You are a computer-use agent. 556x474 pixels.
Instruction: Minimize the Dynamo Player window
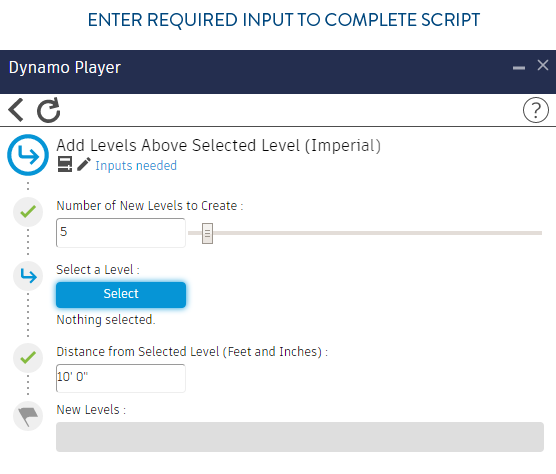[x=519, y=68]
